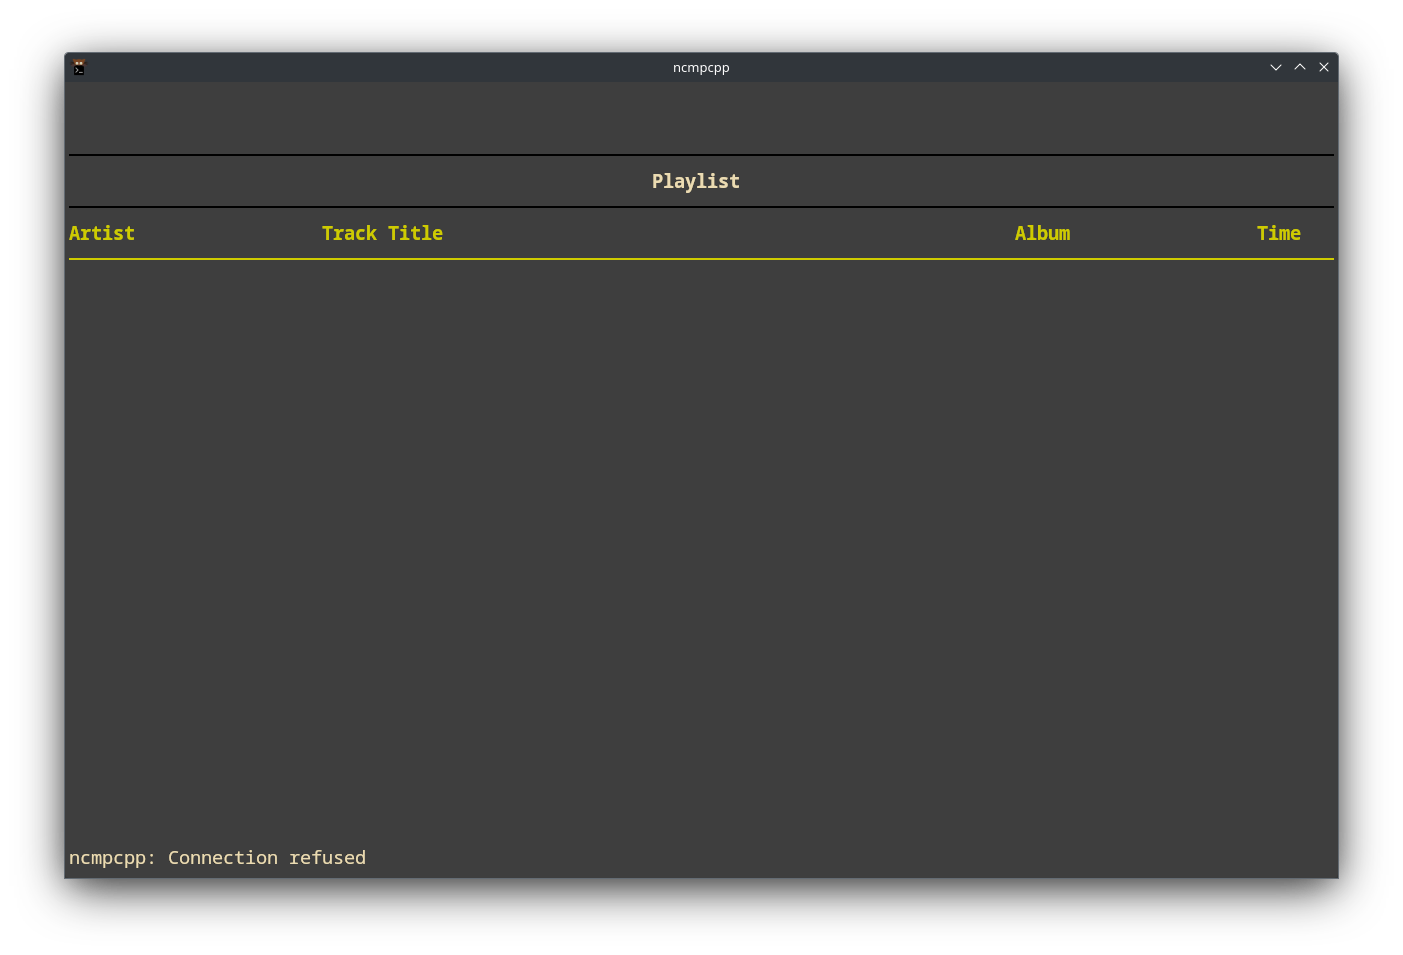Minimize the ncmpcpp window

(x=1276, y=67)
